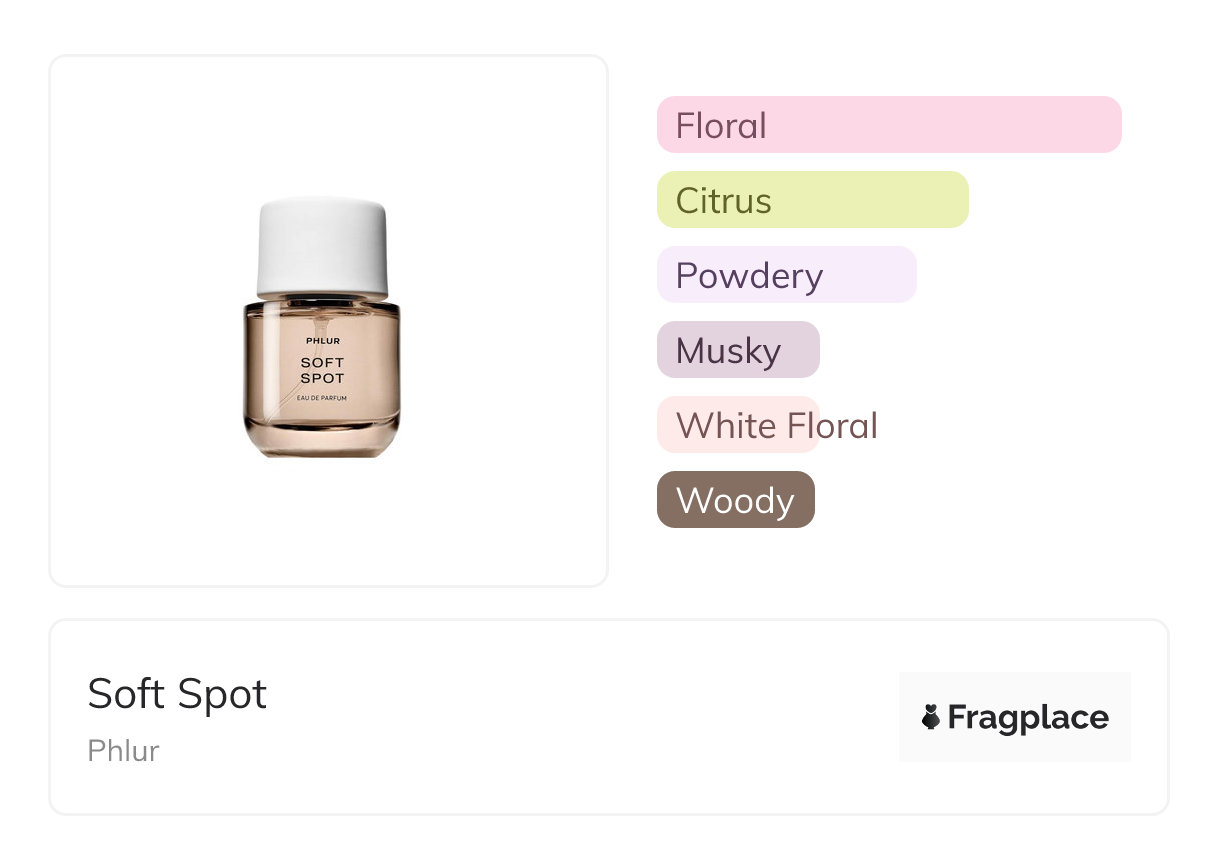Click the word Musky in the accord list
Image resolution: width=1218 pixels, height=864 pixels.
coord(728,351)
